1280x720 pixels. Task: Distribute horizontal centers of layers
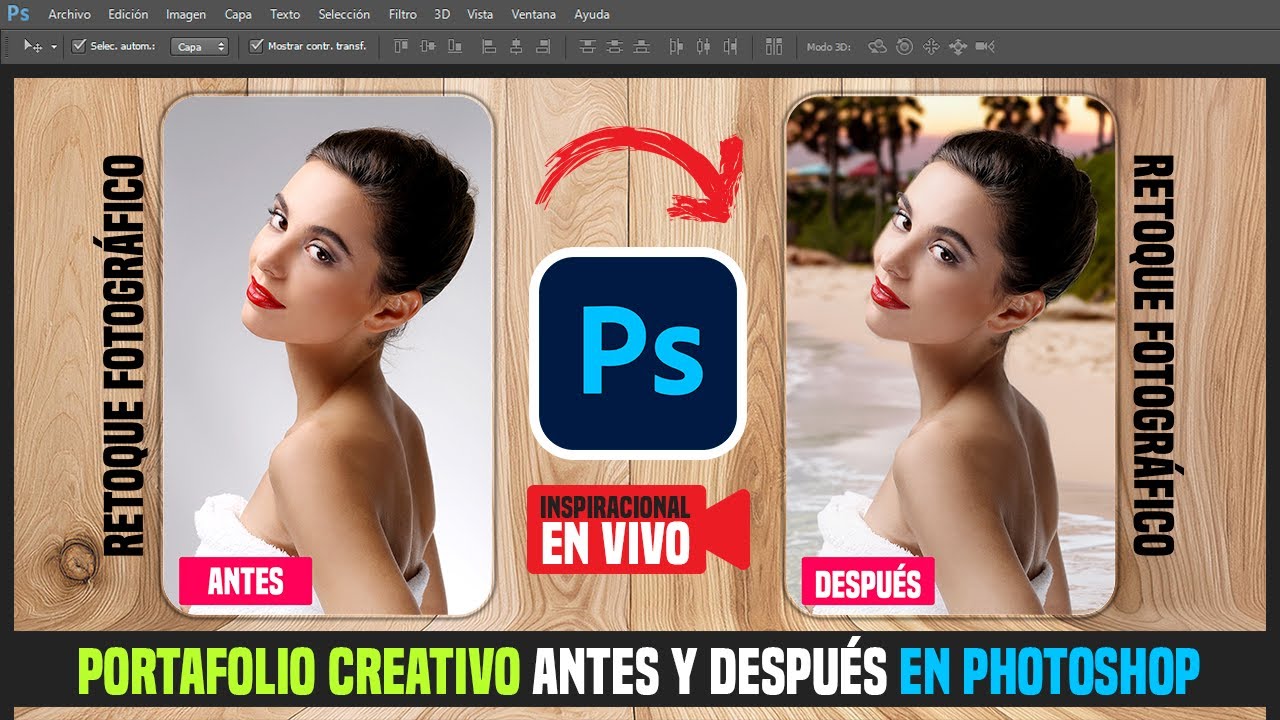pos(703,46)
